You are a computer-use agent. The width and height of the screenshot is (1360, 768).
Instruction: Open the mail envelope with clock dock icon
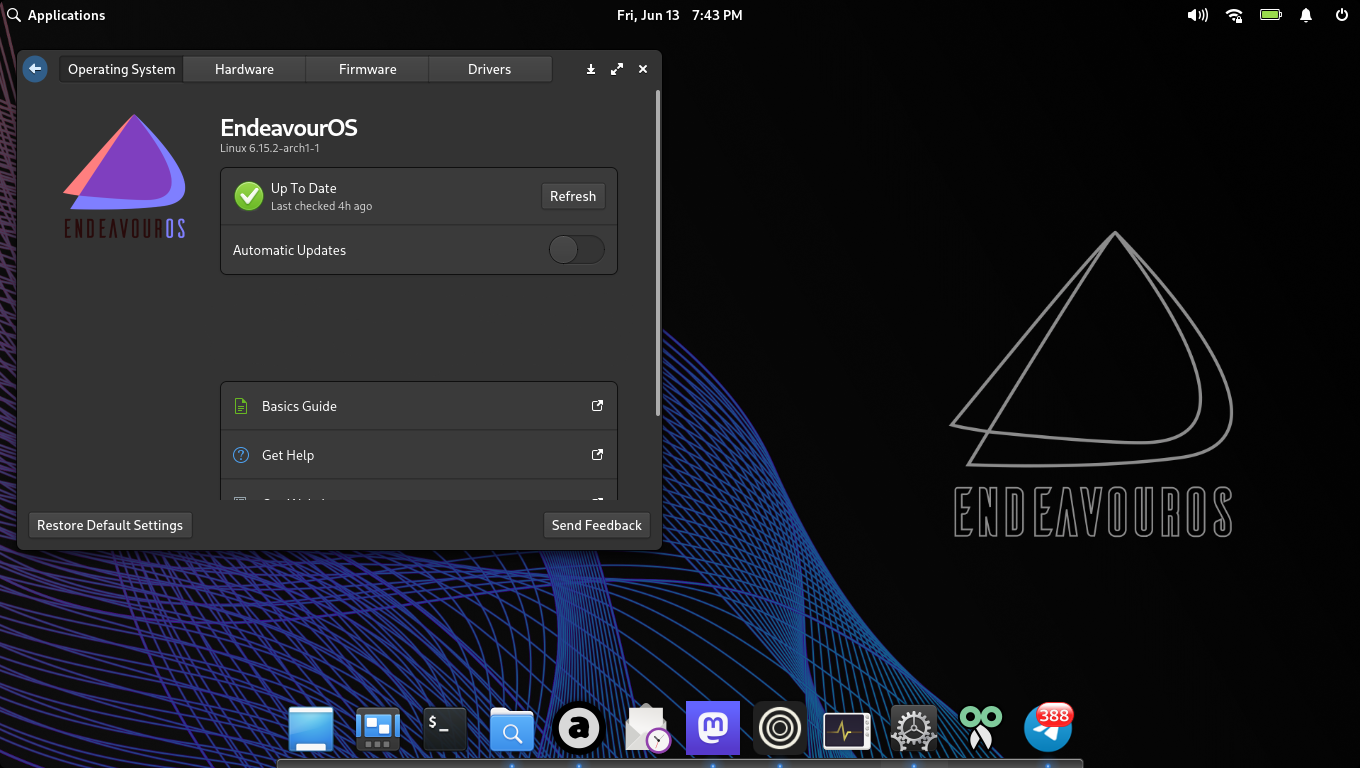pos(647,729)
